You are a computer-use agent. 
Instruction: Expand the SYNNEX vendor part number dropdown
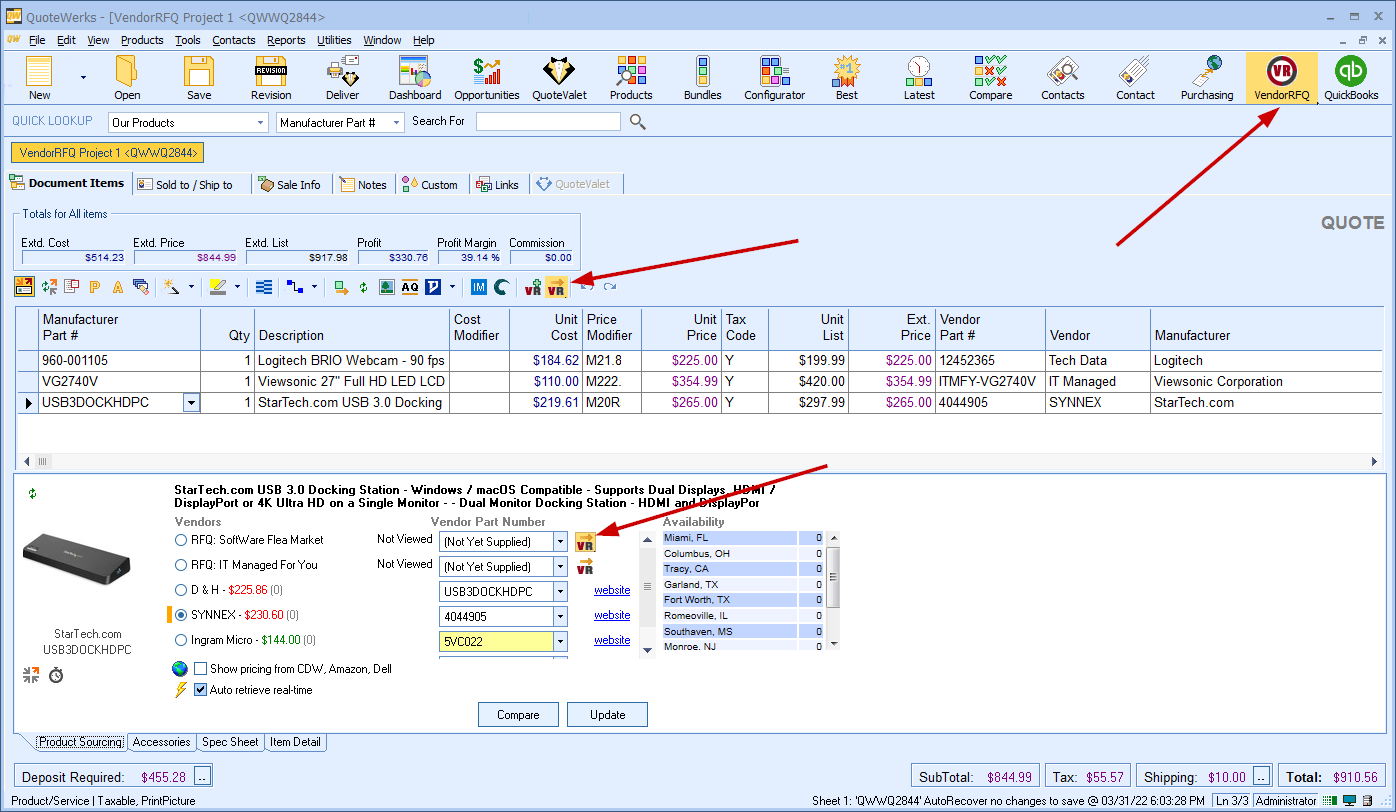click(560, 616)
